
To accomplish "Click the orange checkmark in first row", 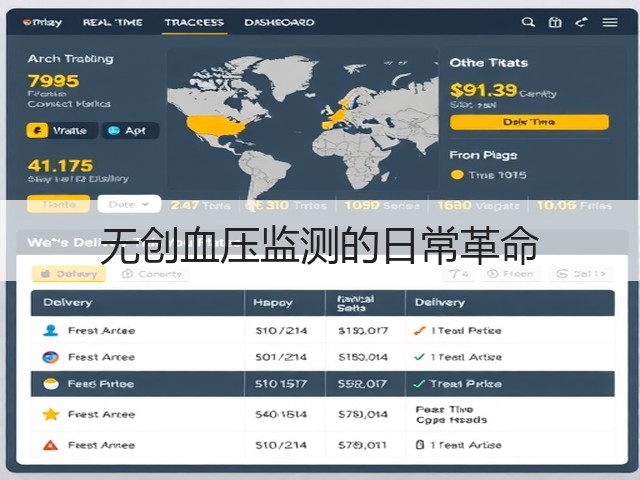I will (x=420, y=331).
